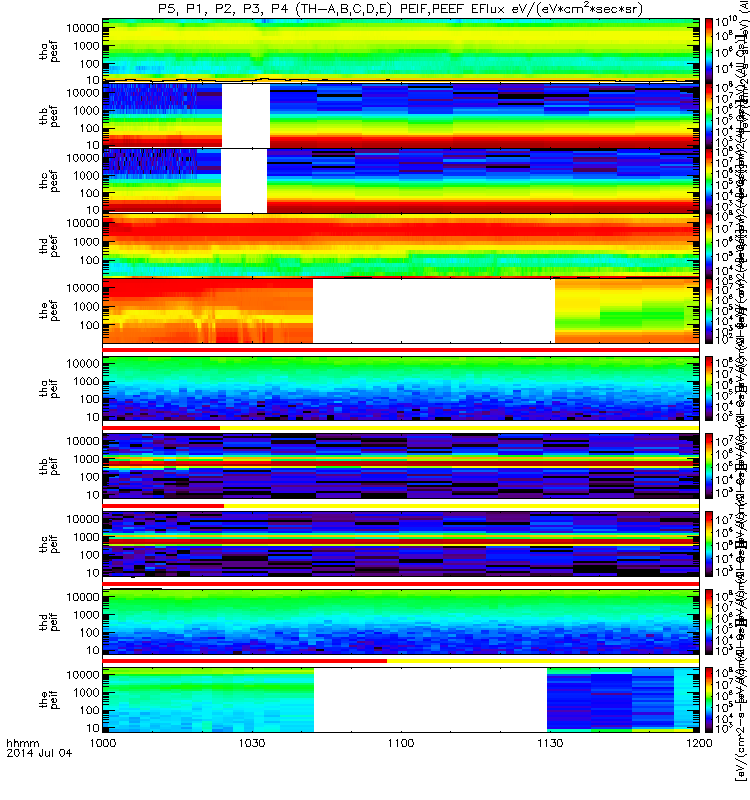Click the '2014 Jul 04' date label
Viewport: 750px width, 800px height.
[39, 753]
